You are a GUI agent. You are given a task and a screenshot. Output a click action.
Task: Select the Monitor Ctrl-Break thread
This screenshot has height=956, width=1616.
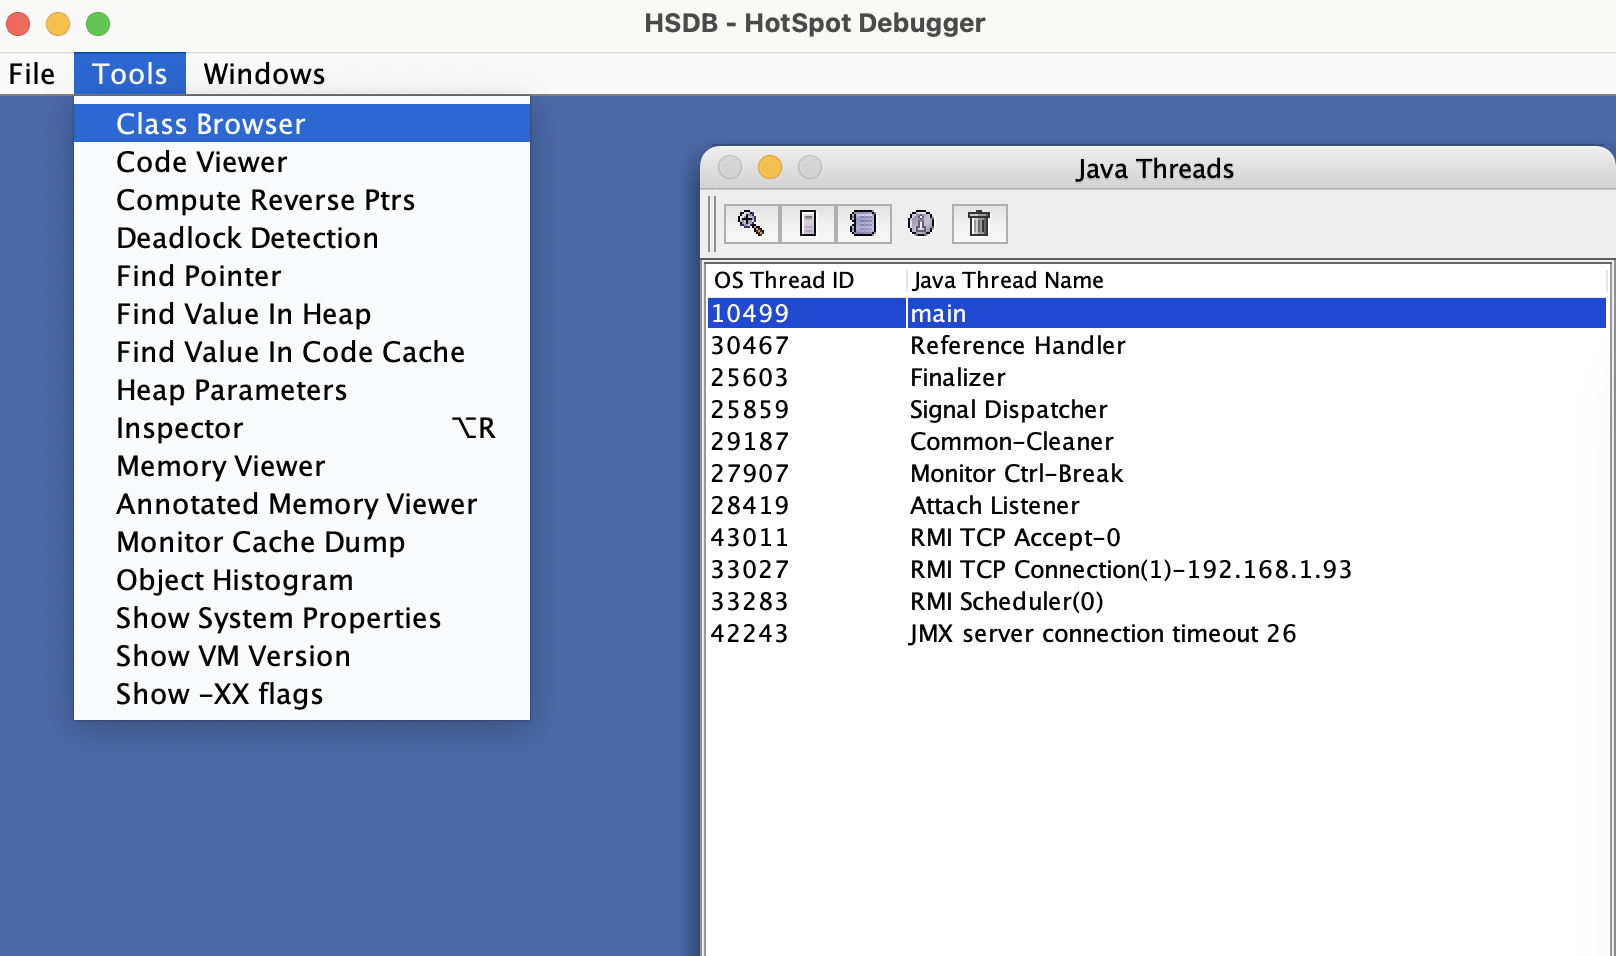pos(1157,473)
